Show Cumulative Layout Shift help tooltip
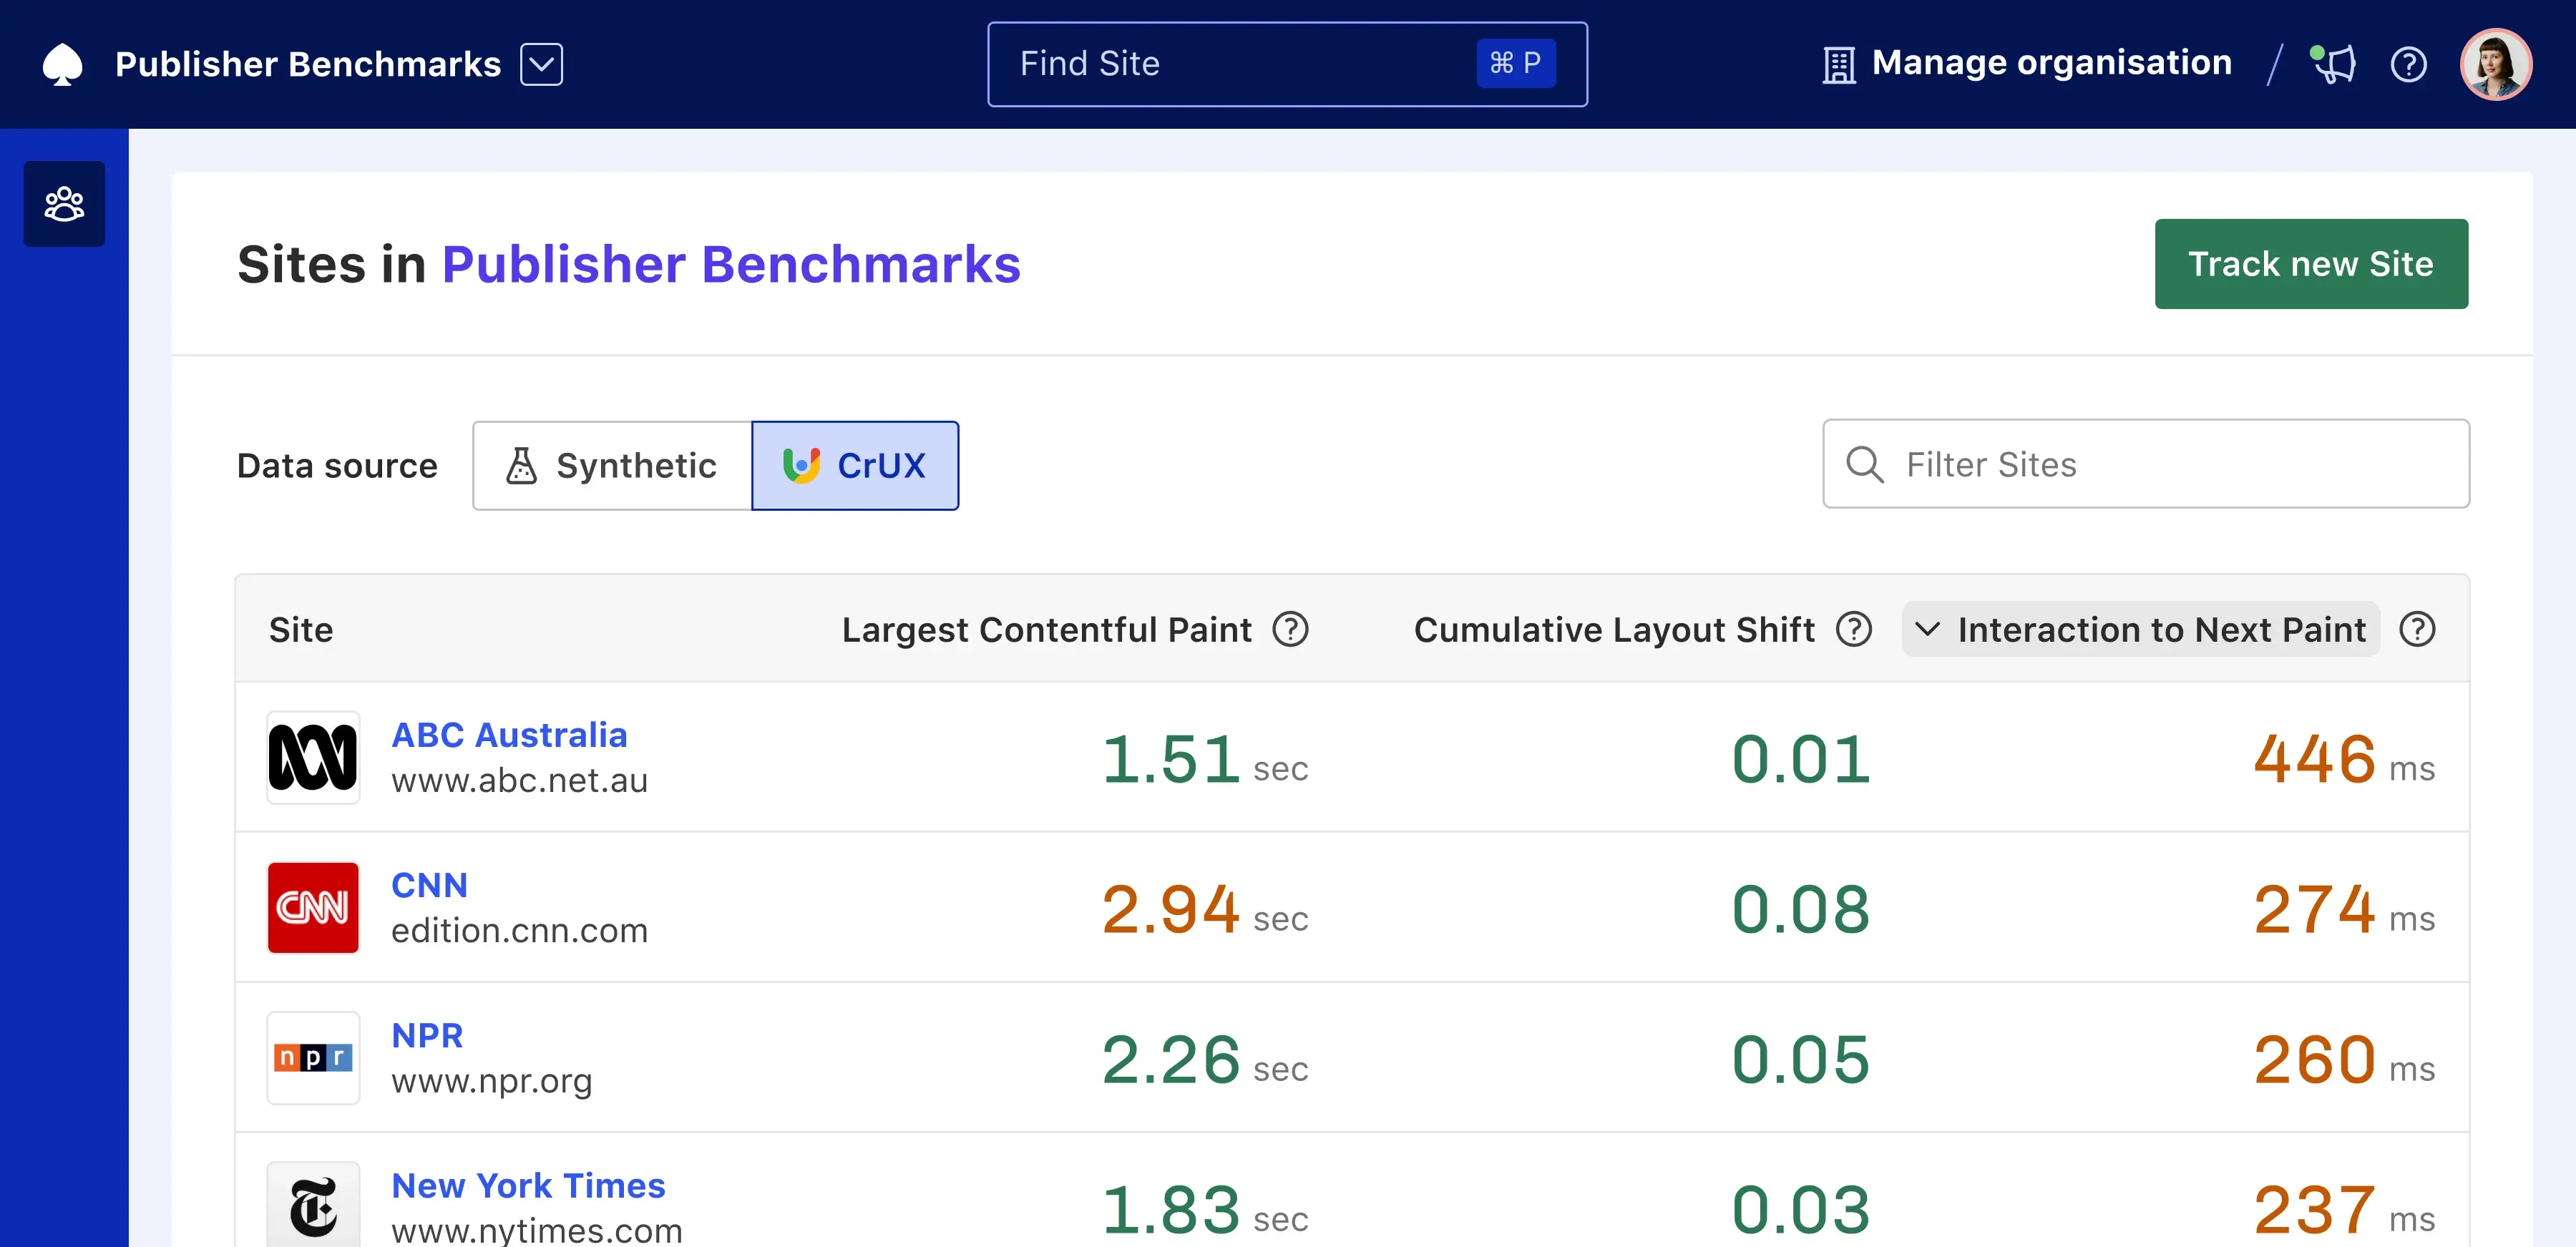The height and width of the screenshot is (1247, 2576). click(x=1853, y=630)
